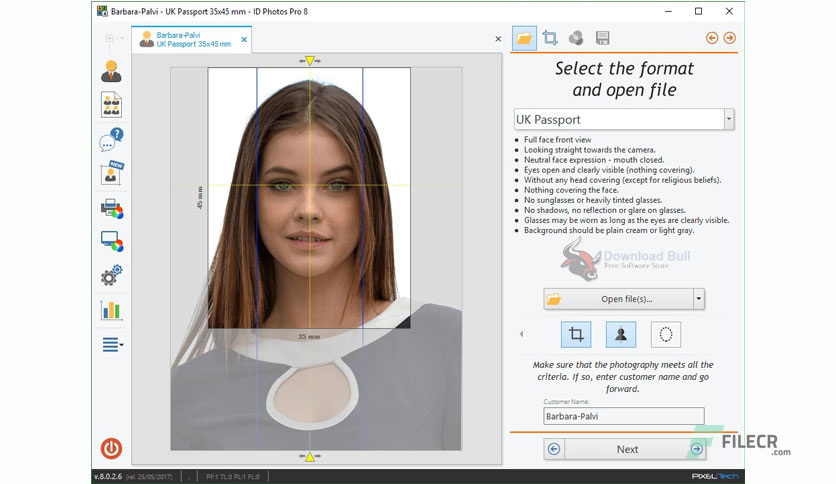The image size is (836, 484).
Task: Open the help chat bubble icon
Action: (x=111, y=140)
